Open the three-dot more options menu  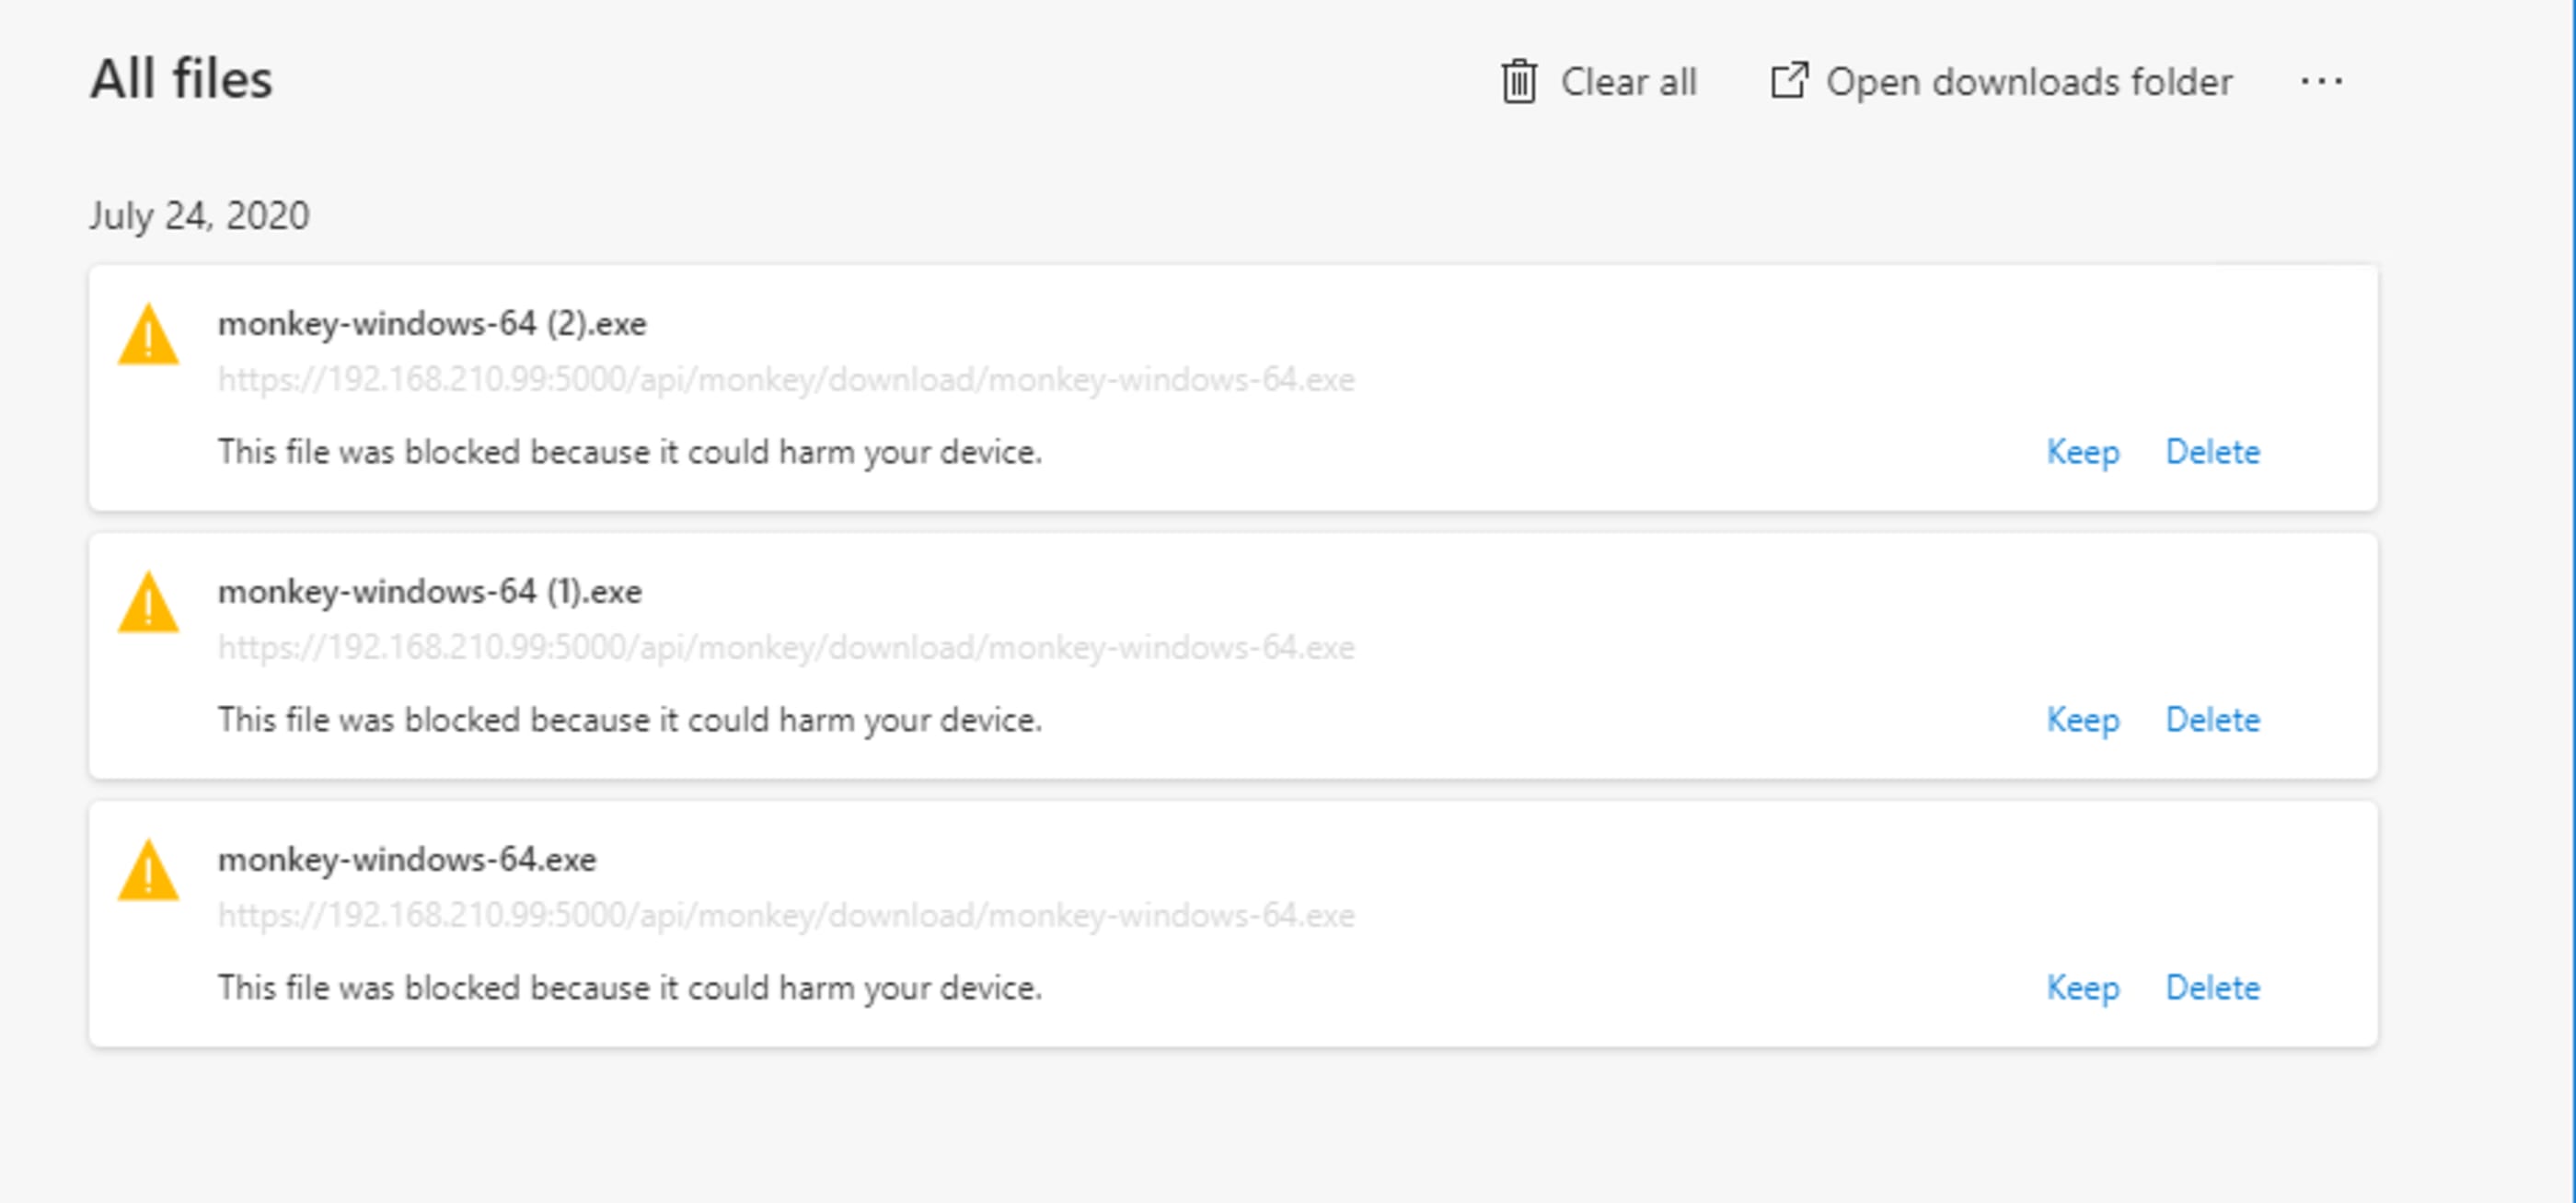2321,81
